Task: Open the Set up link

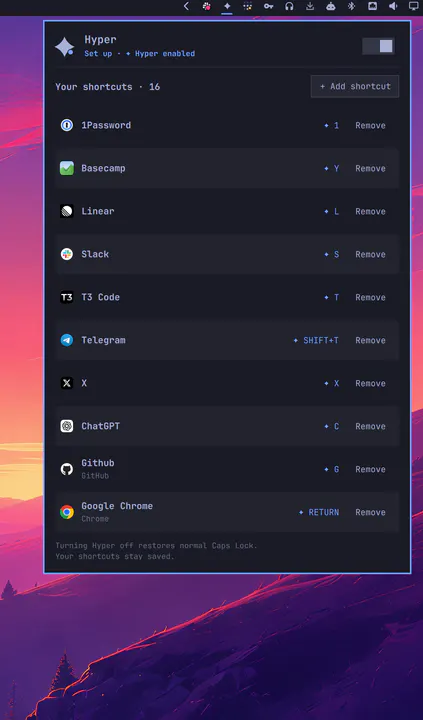Action: click(x=98, y=54)
